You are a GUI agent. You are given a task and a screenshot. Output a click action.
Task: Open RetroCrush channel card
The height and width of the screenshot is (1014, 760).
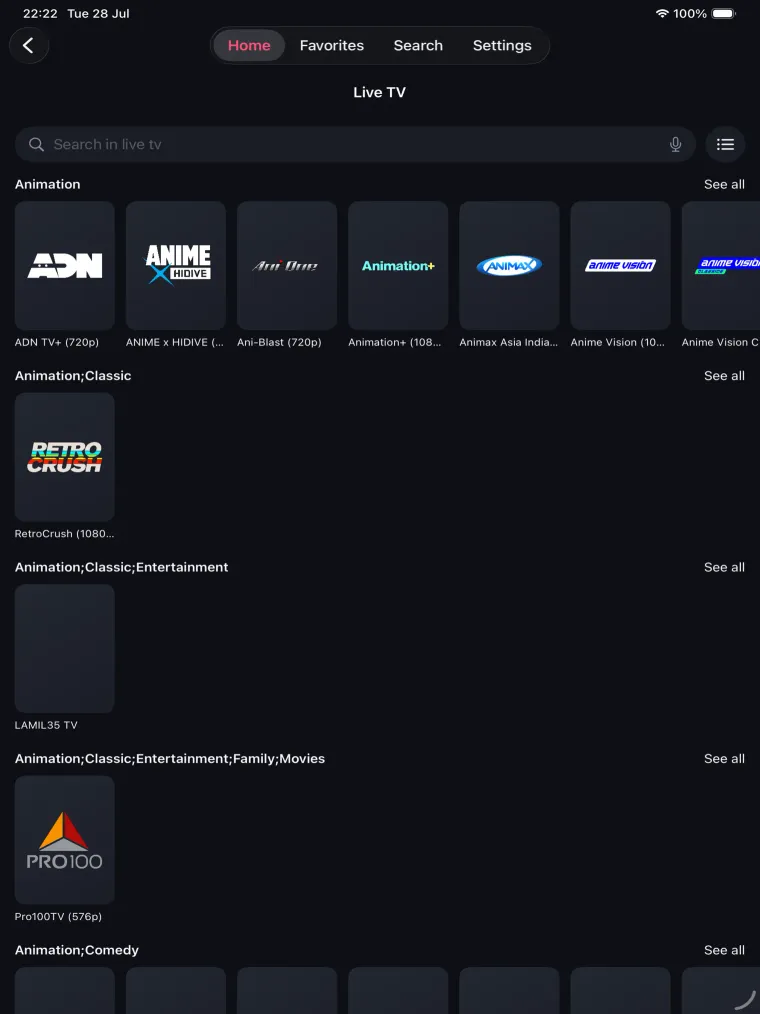coord(65,457)
